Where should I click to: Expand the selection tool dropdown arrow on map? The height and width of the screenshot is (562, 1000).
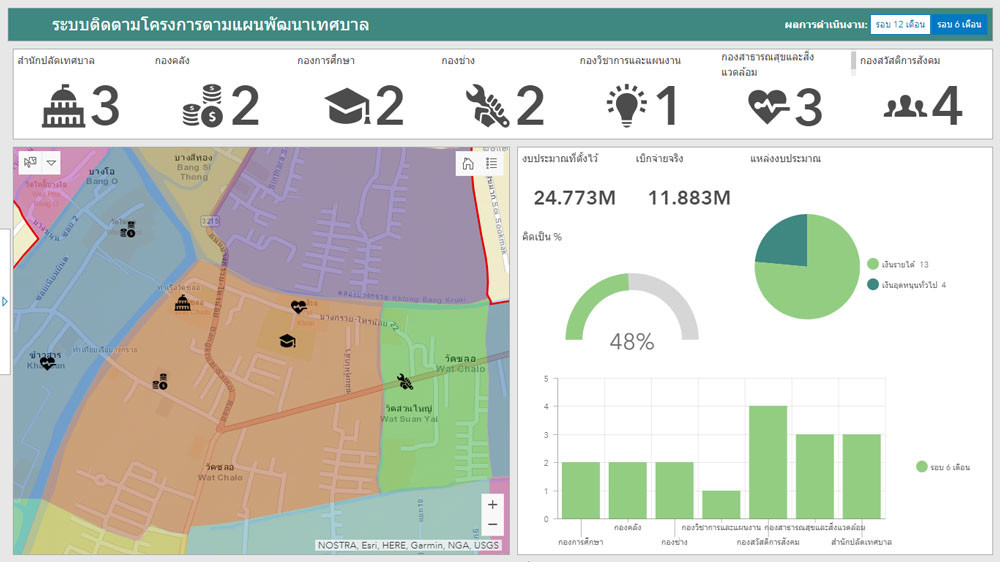(x=52, y=162)
